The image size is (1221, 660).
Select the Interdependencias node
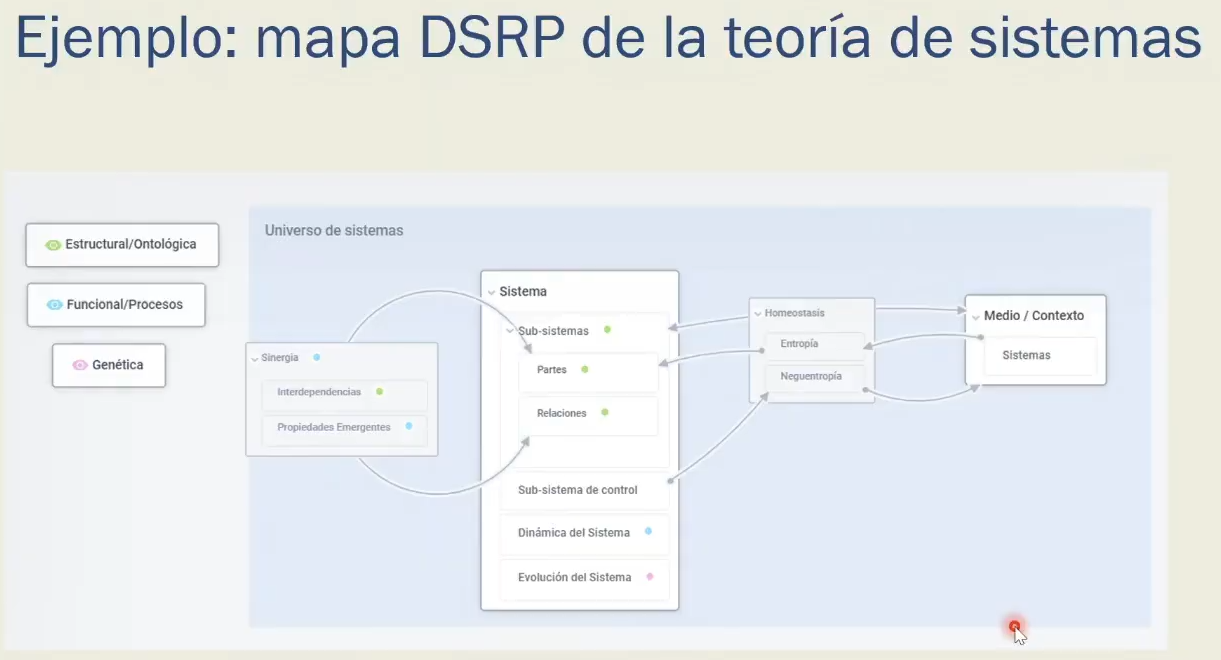point(344,393)
